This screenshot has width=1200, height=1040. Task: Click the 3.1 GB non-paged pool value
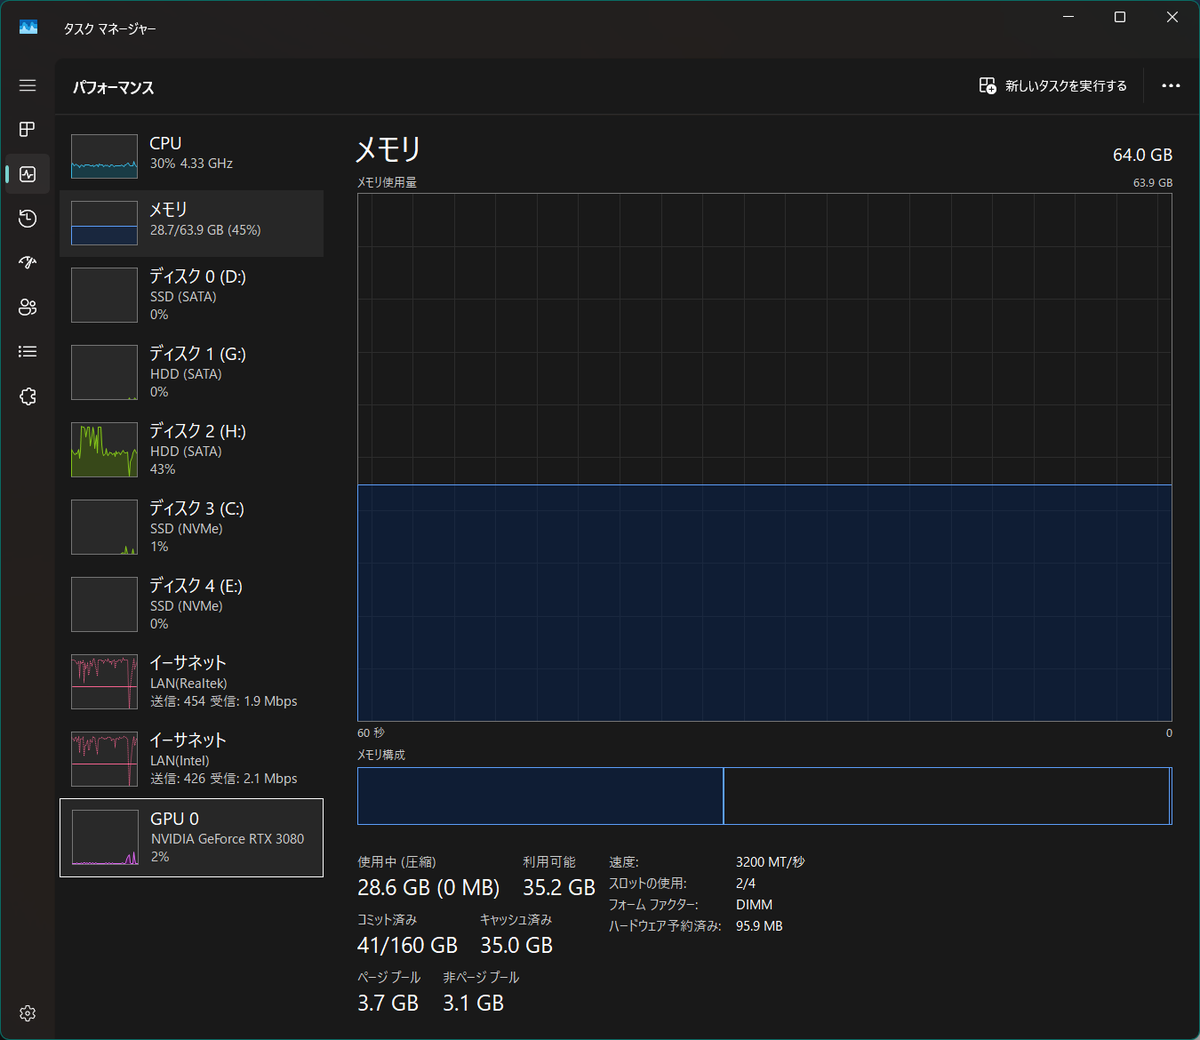pyautogui.click(x=473, y=1003)
